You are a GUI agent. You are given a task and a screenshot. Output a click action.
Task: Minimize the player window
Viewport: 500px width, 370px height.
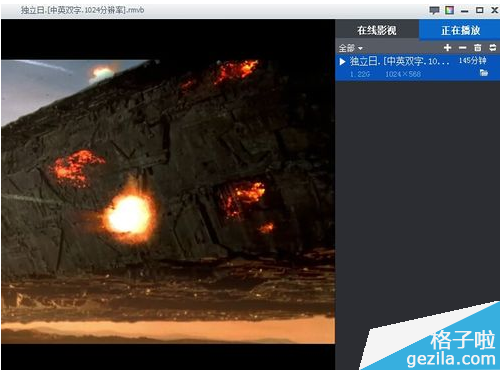[x=464, y=11]
